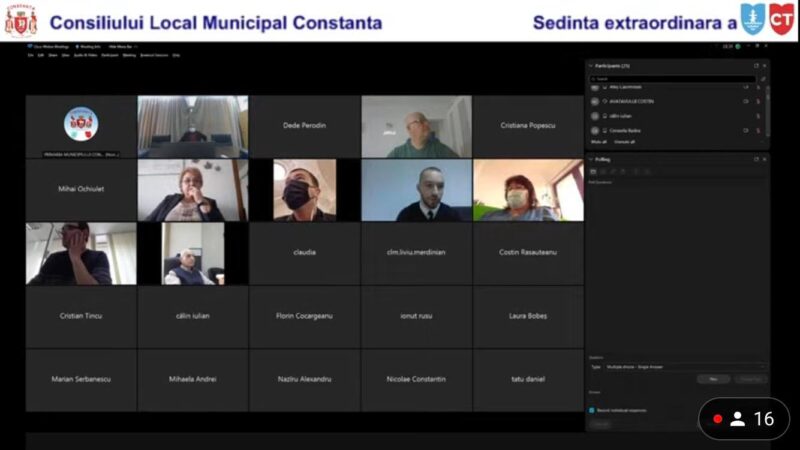This screenshot has width=800, height=450.
Task: Click the new poll icon in Polling toolbar
Action: 593,171
